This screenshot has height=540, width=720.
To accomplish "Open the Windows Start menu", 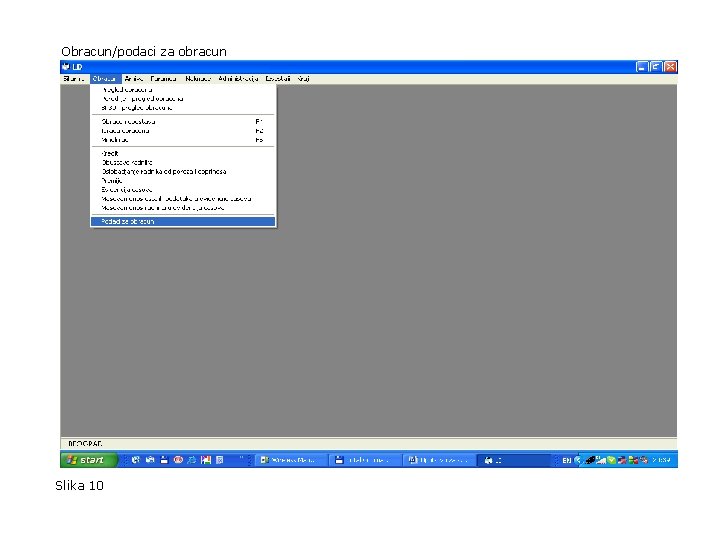I will click(x=89, y=460).
